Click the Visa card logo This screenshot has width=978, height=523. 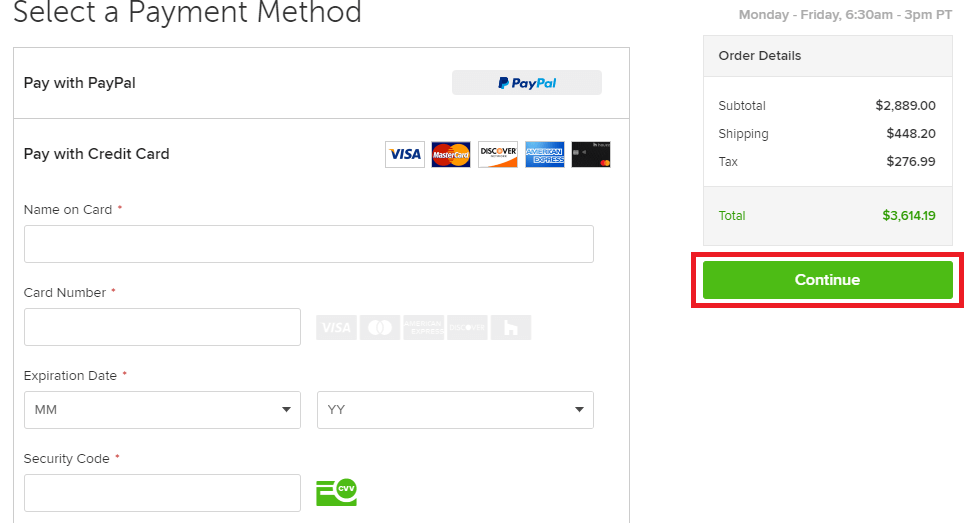click(405, 155)
